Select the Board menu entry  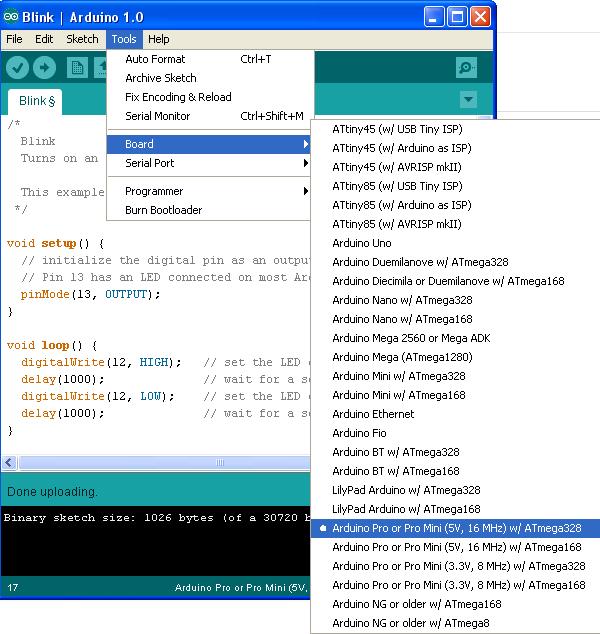pyautogui.click(x=209, y=144)
